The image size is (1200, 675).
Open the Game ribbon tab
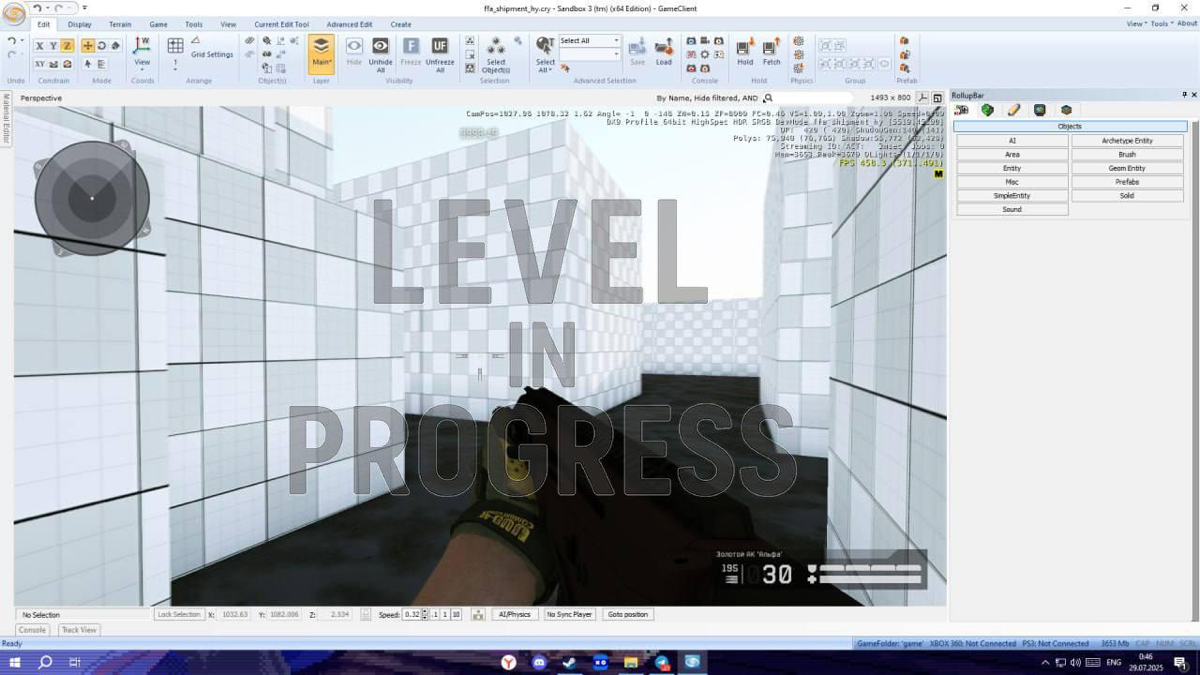(159, 24)
